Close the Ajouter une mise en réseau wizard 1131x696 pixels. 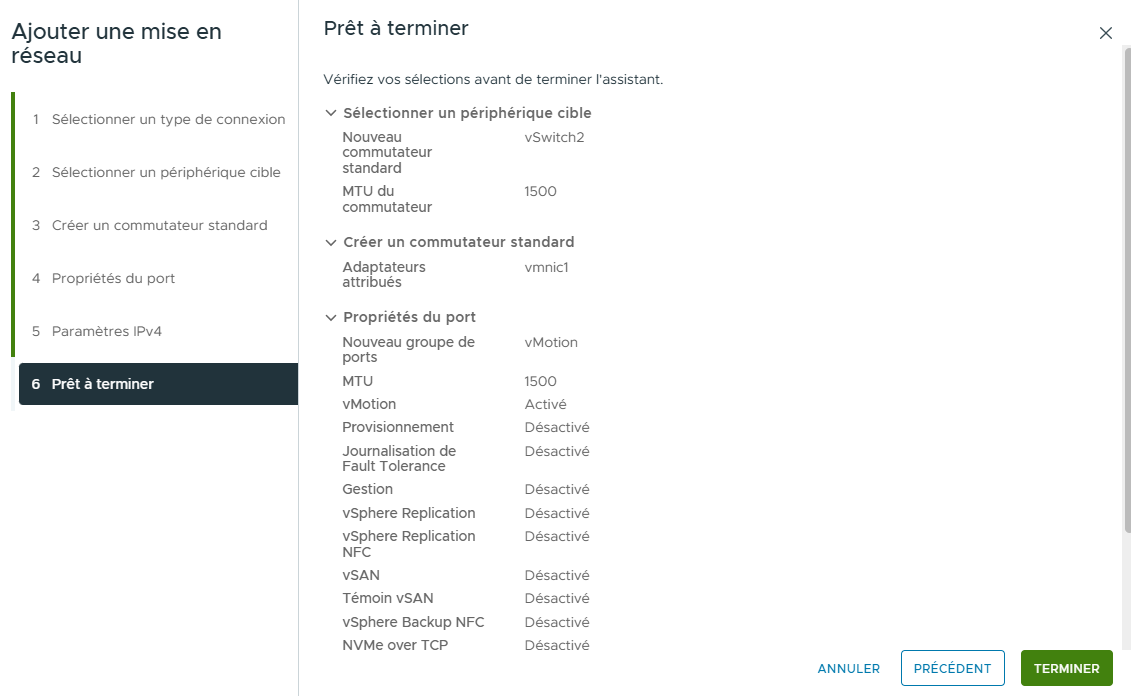coord(1106,33)
